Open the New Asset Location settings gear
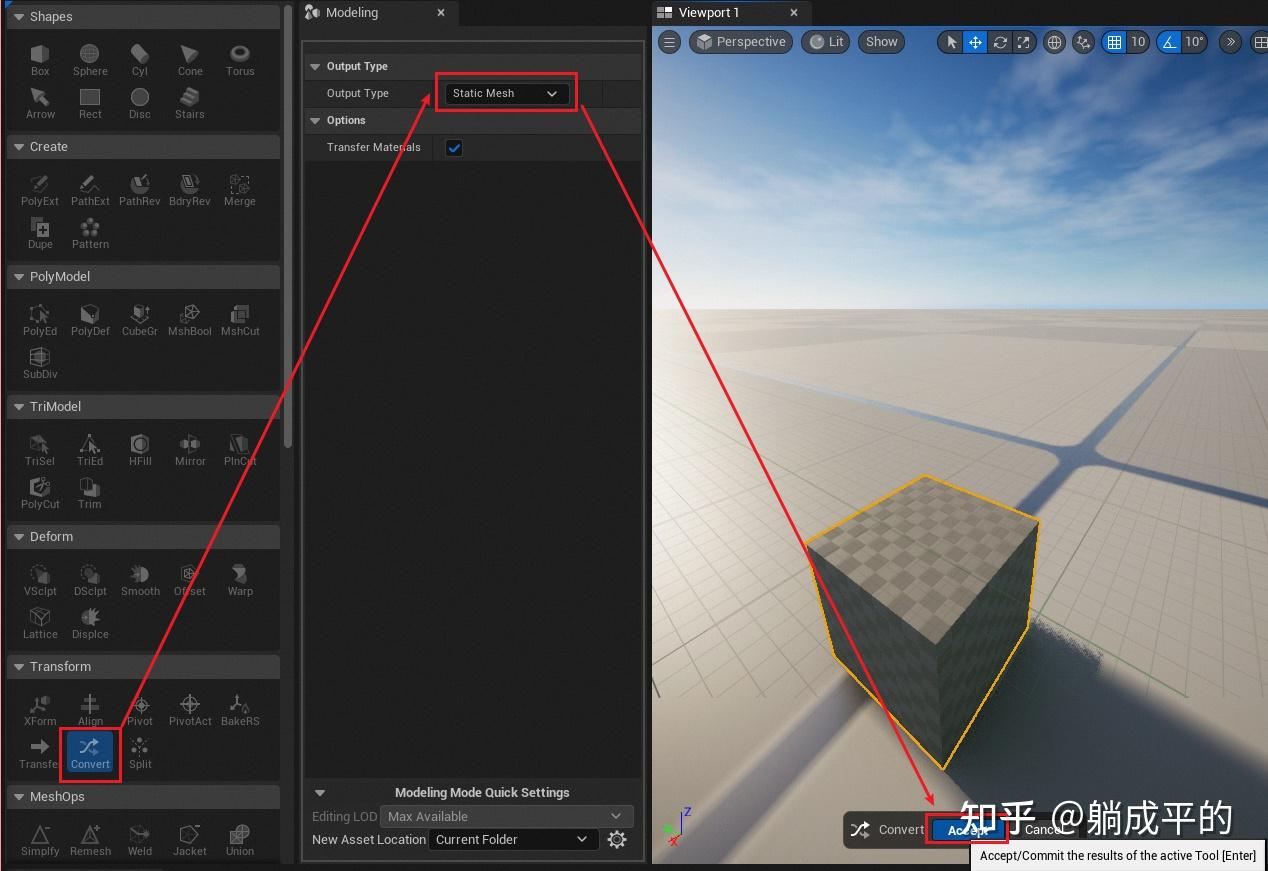1268x871 pixels. pos(617,839)
